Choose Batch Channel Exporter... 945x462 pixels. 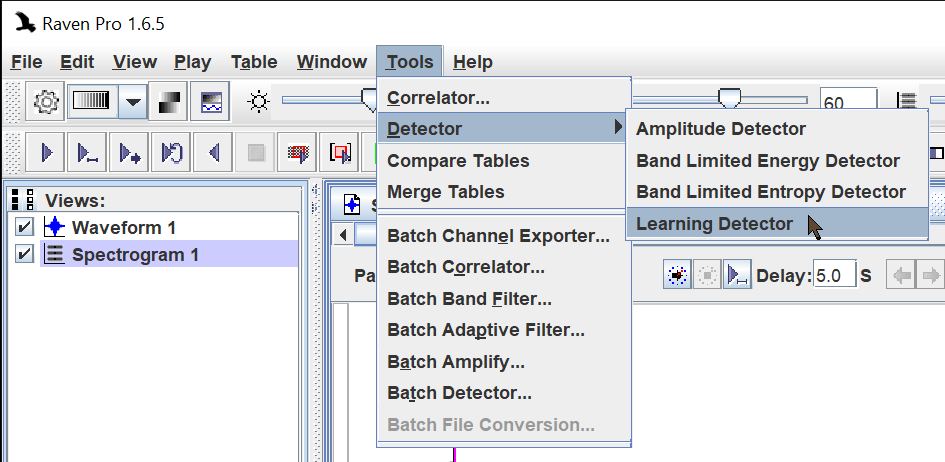tap(504, 236)
